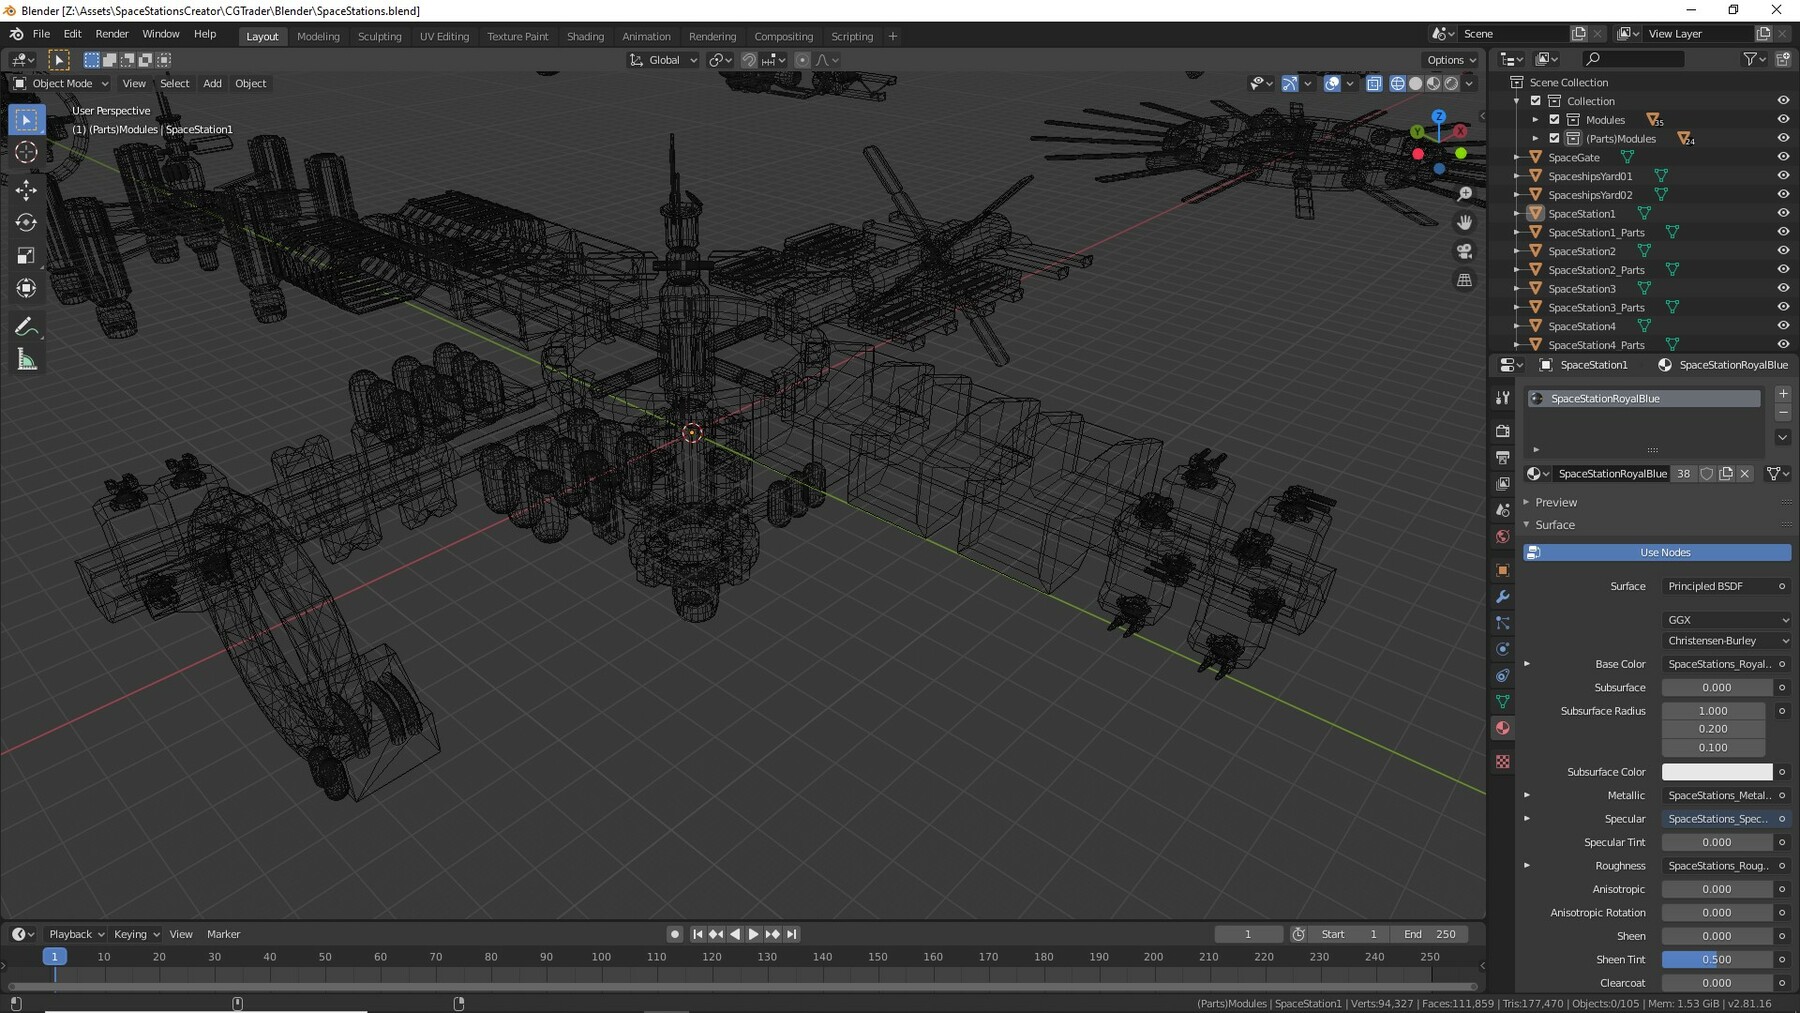Screen dimensions: 1800x1013
Task: Toggle camera view in viewport
Action: pyautogui.click(x=1465, y=251)
